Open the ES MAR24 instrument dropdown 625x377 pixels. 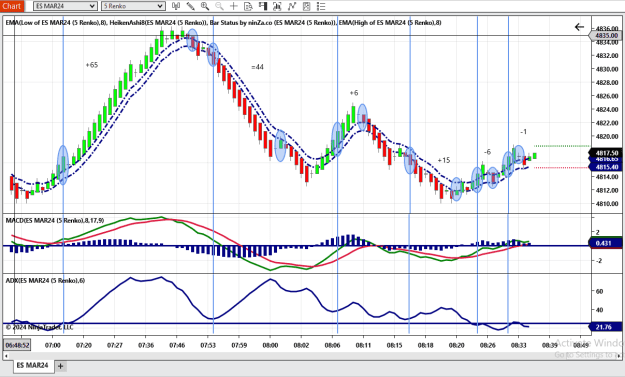tap(65, 6)
